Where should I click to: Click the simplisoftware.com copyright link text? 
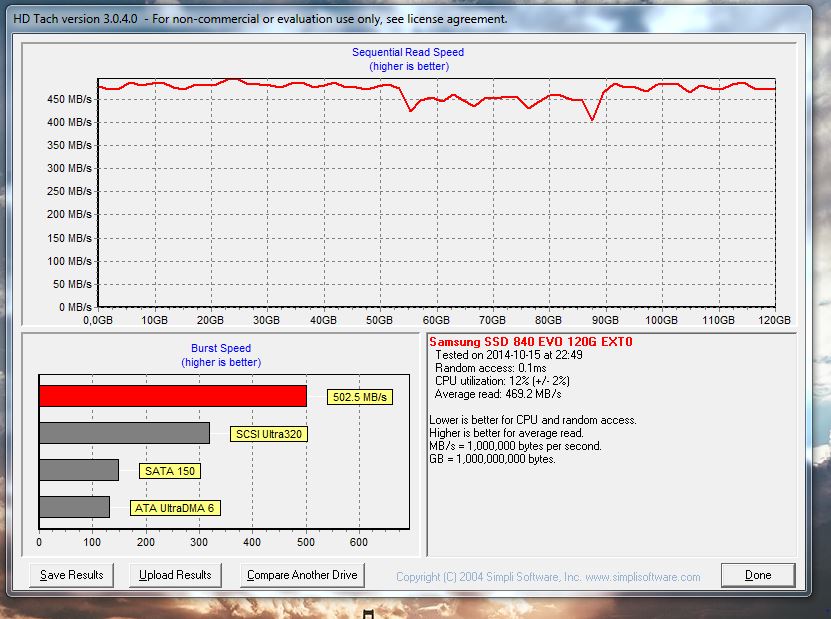(x=548, y=577)
